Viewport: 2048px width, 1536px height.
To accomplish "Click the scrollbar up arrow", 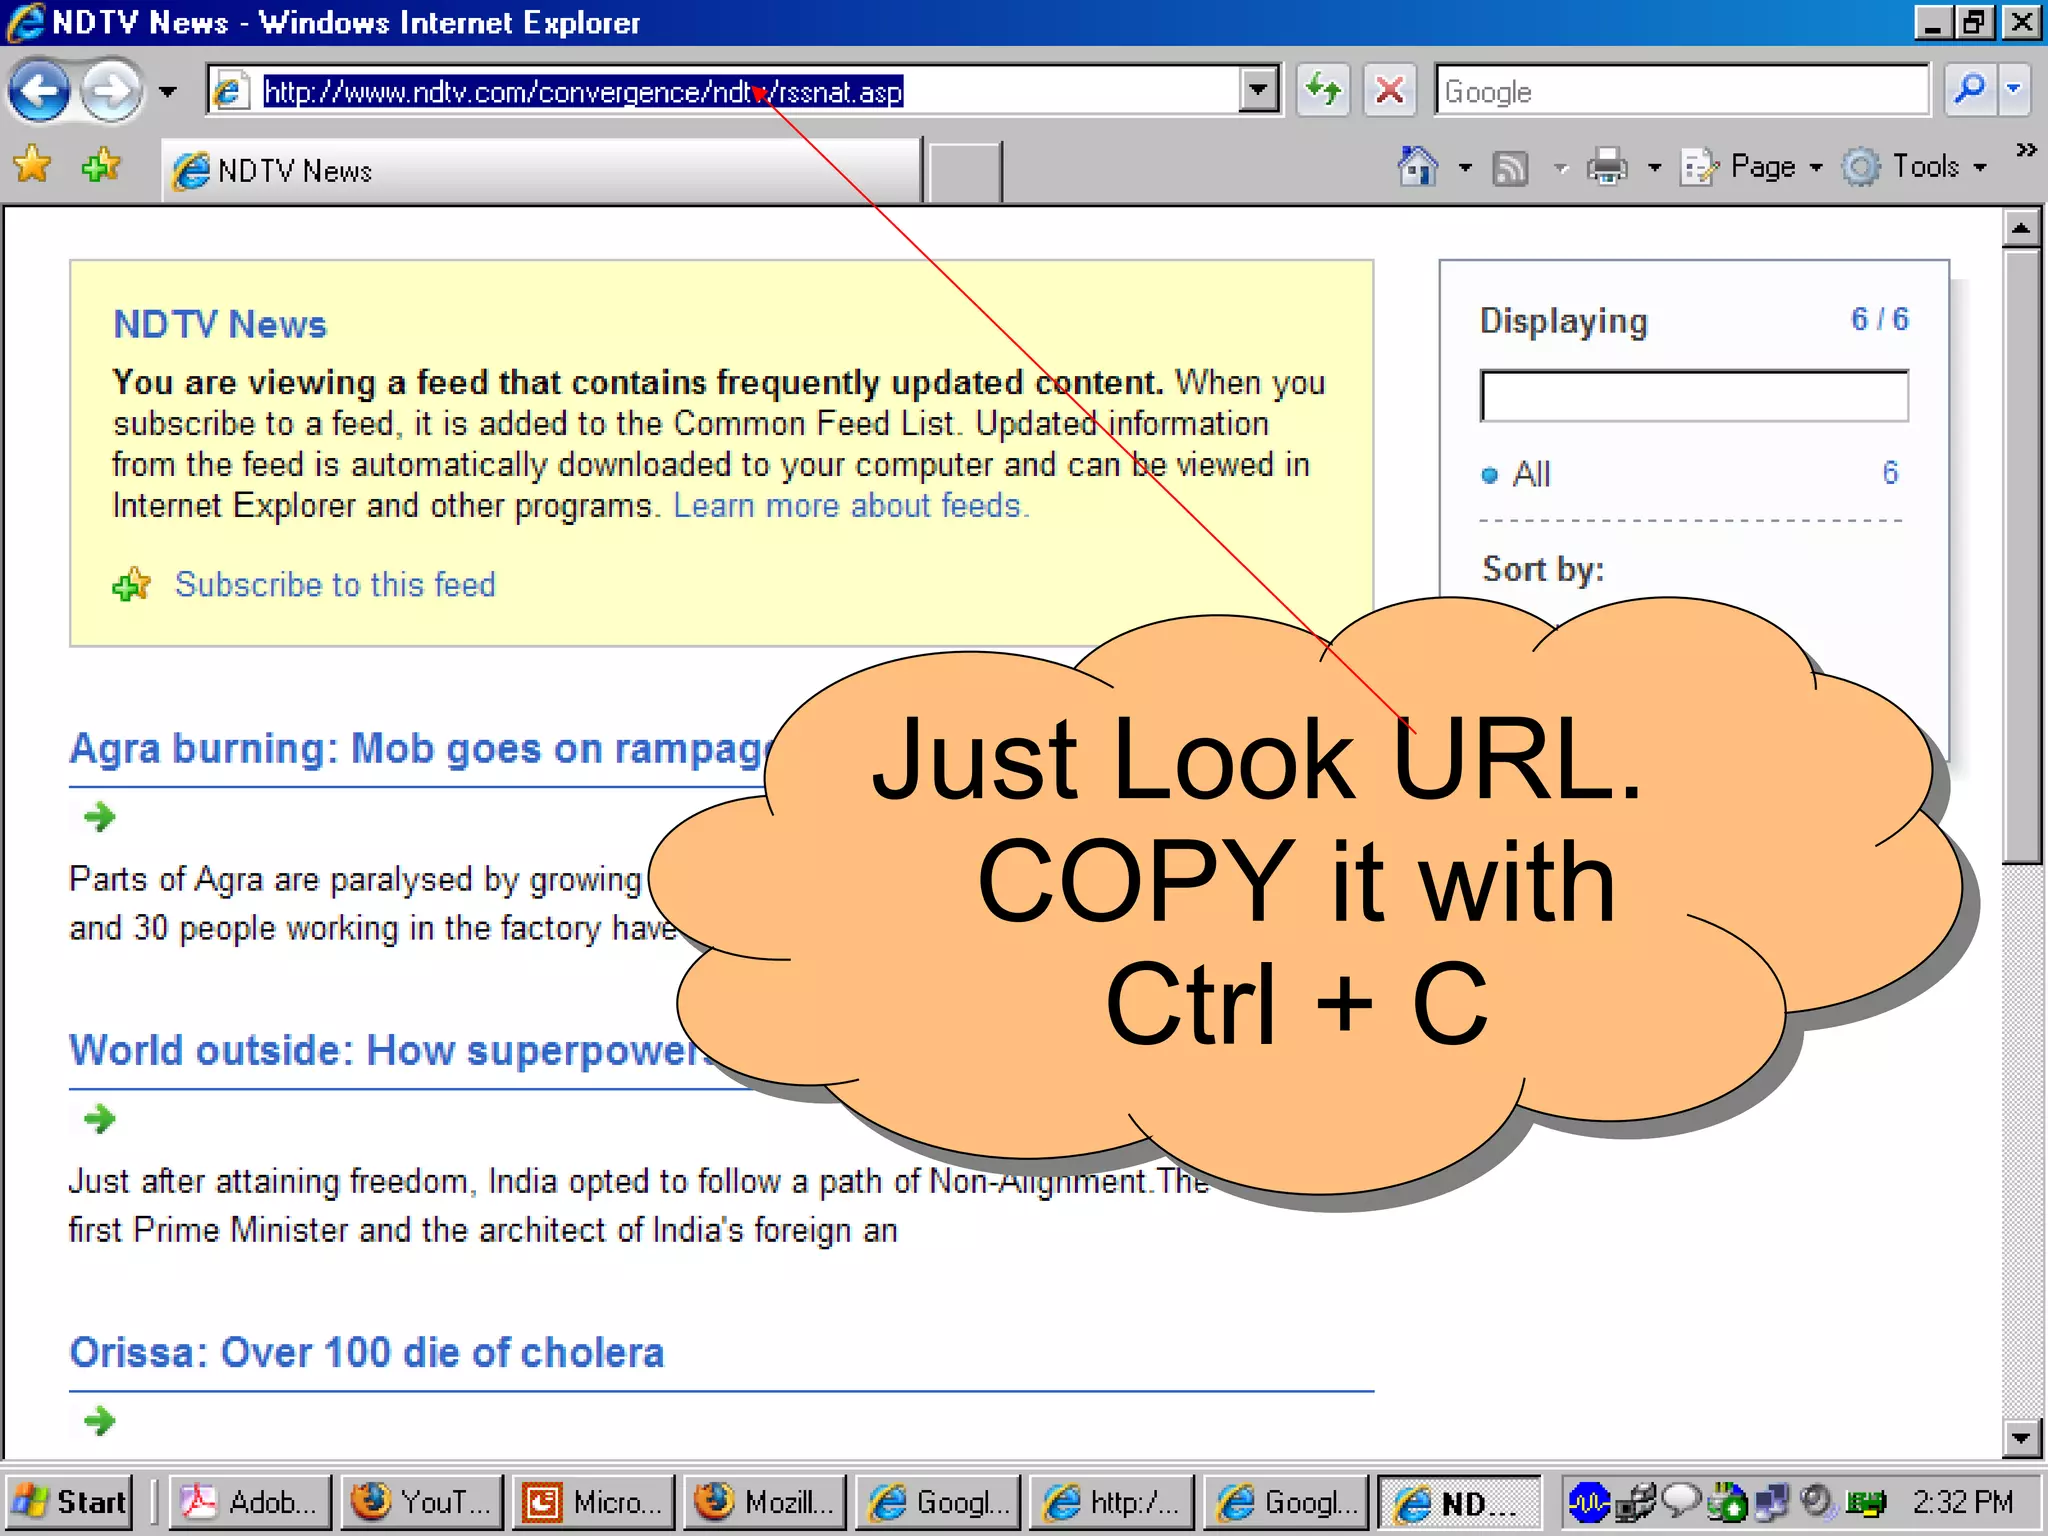I will click(2021, 229).
